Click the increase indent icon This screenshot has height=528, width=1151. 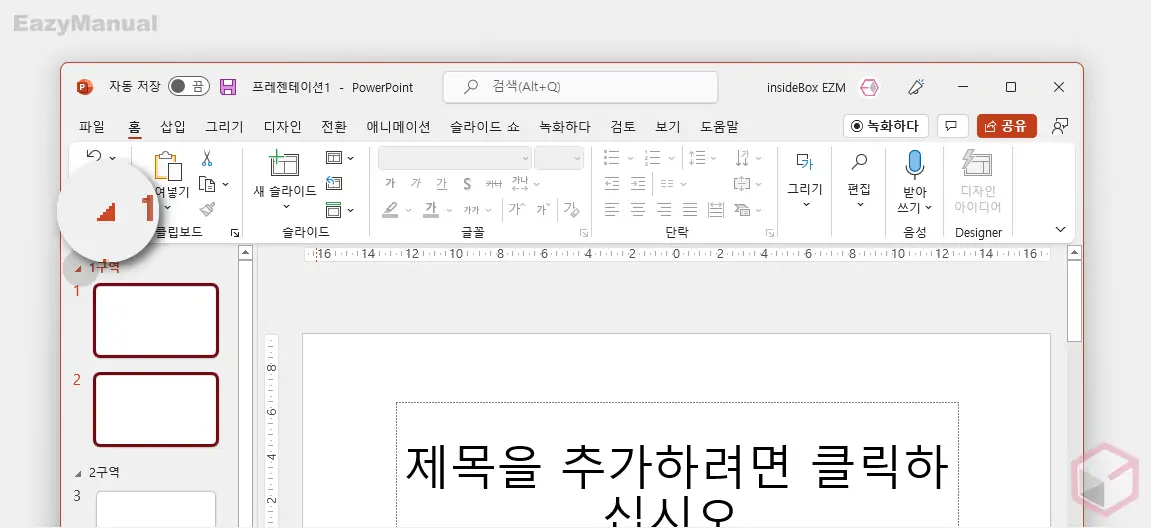tap(639, 184)
